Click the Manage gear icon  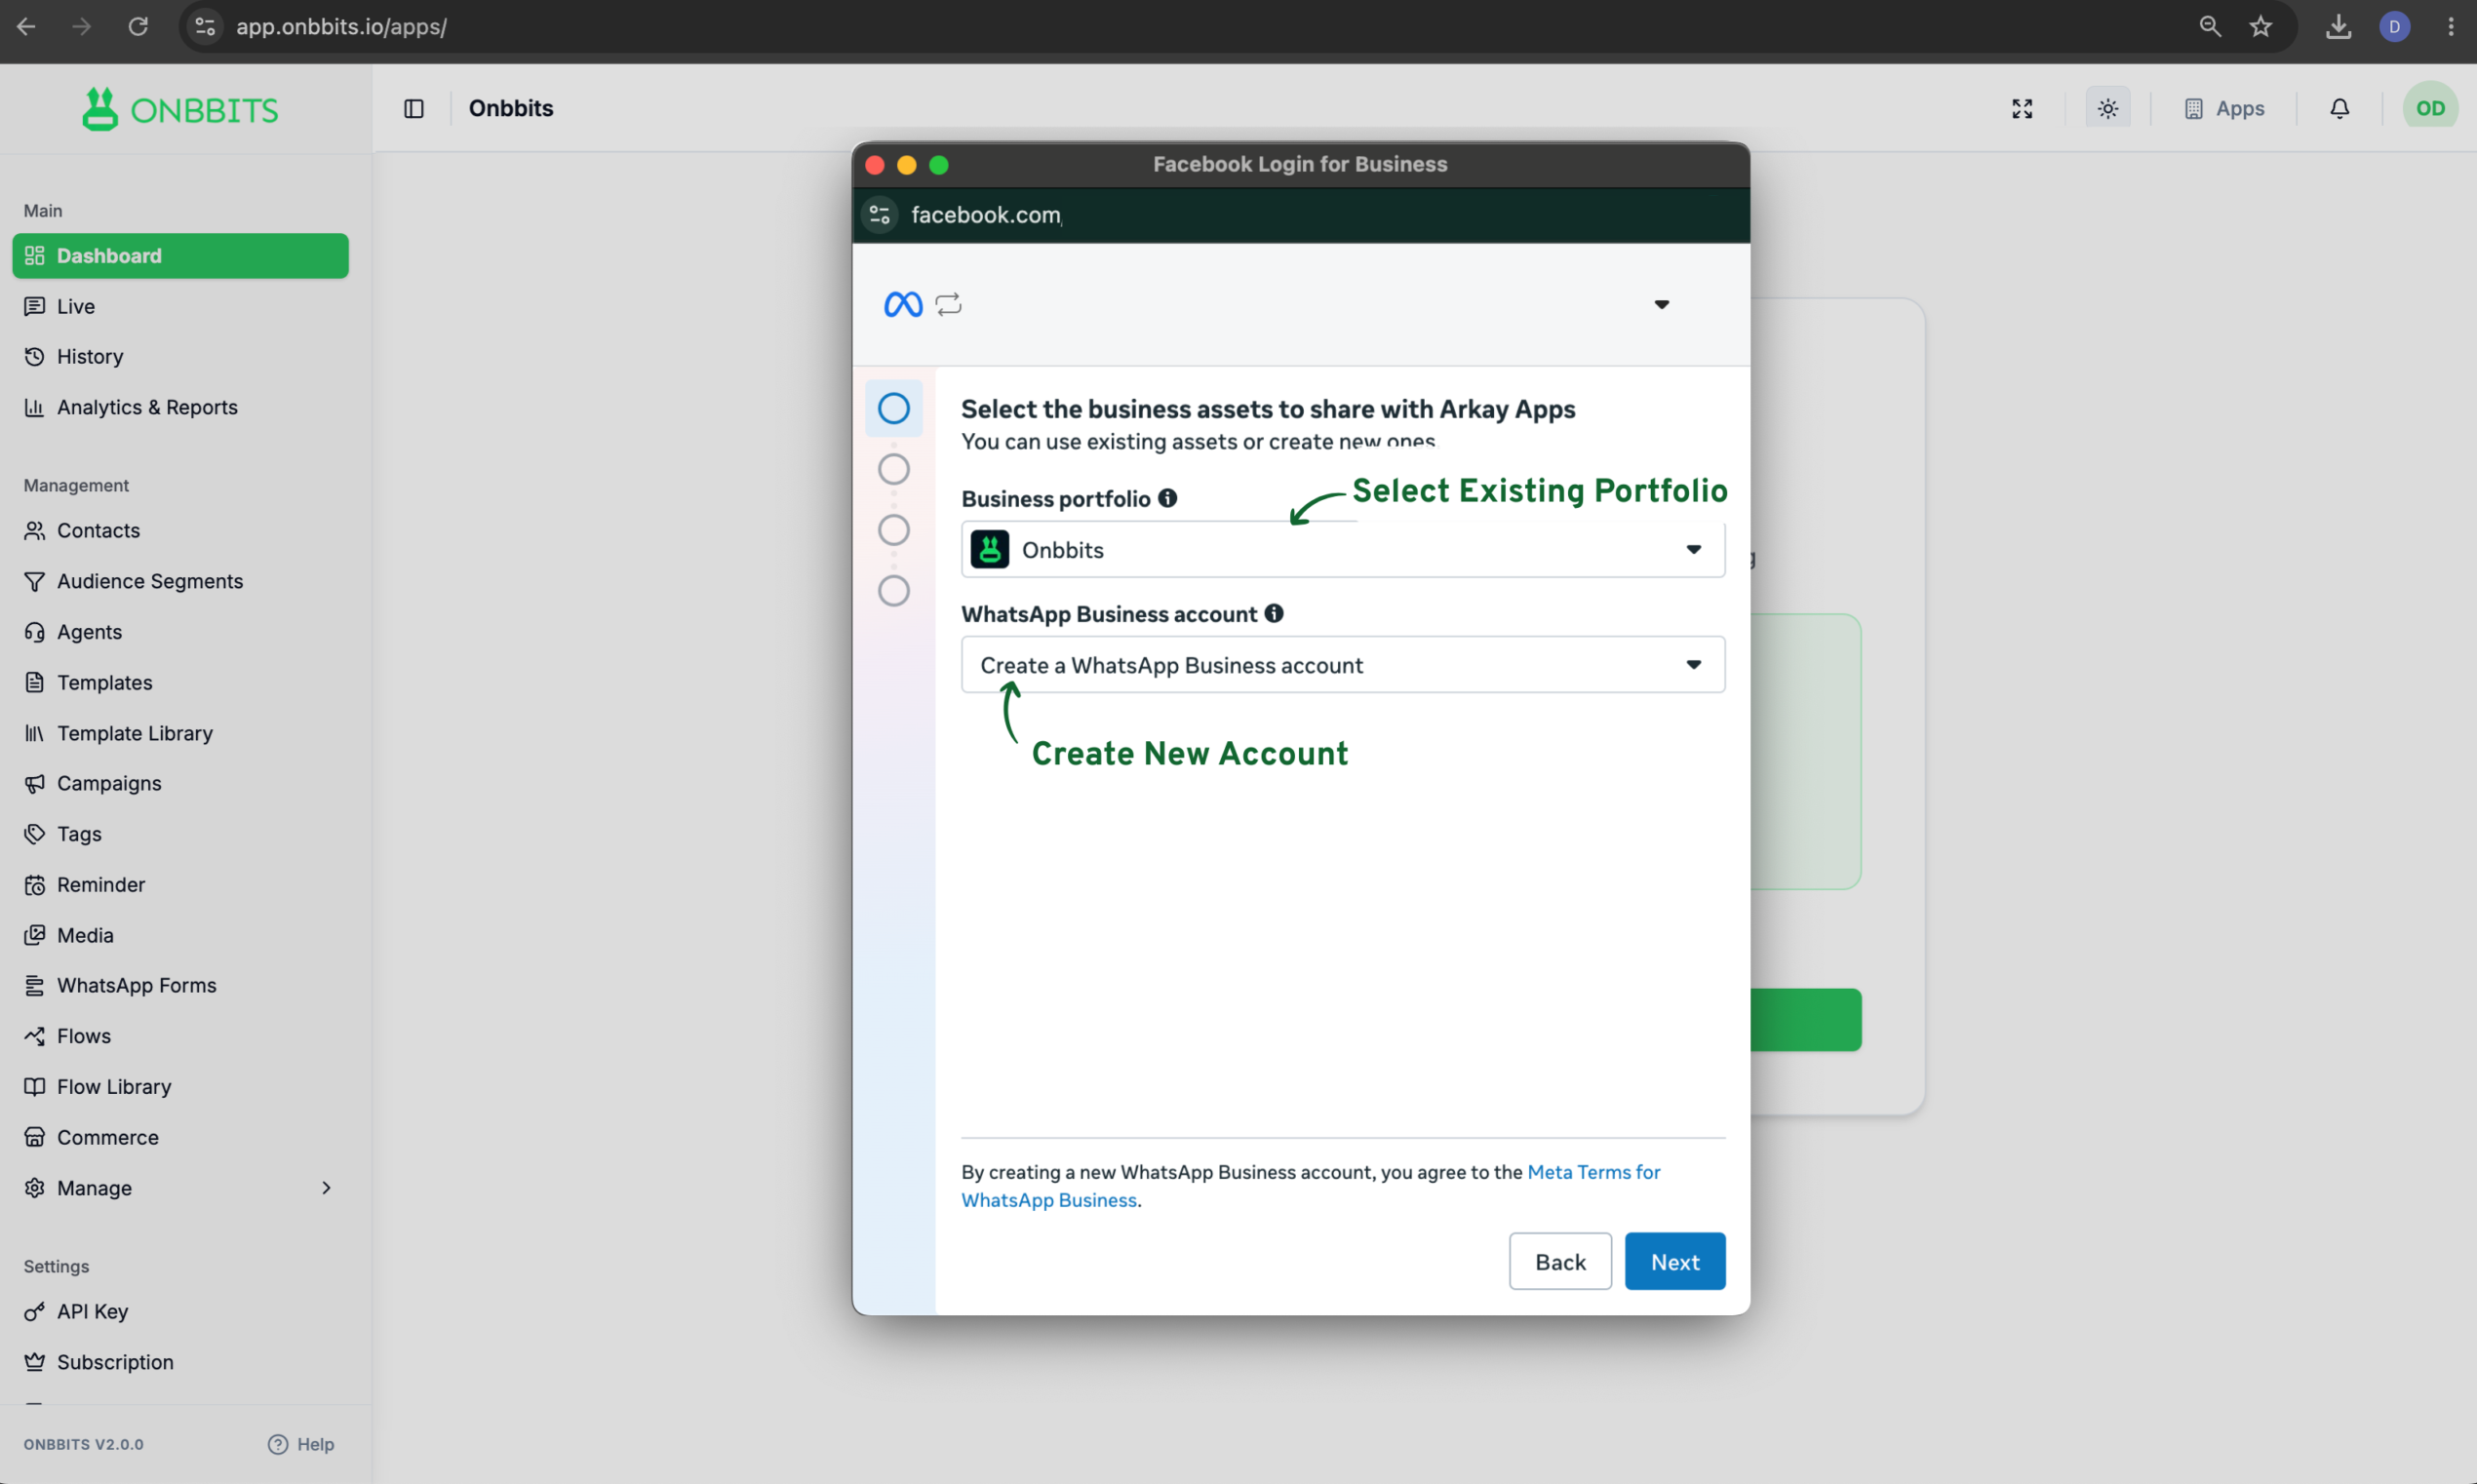click(35, 1188)
